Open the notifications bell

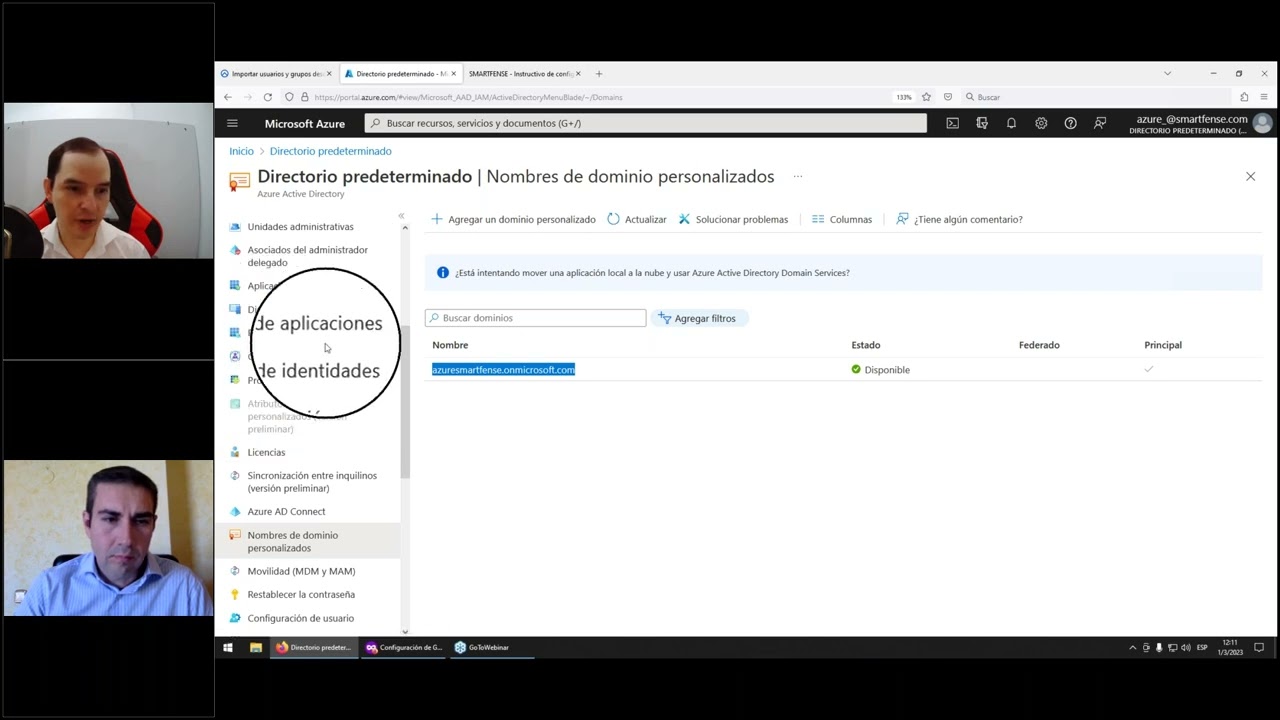1011,123
